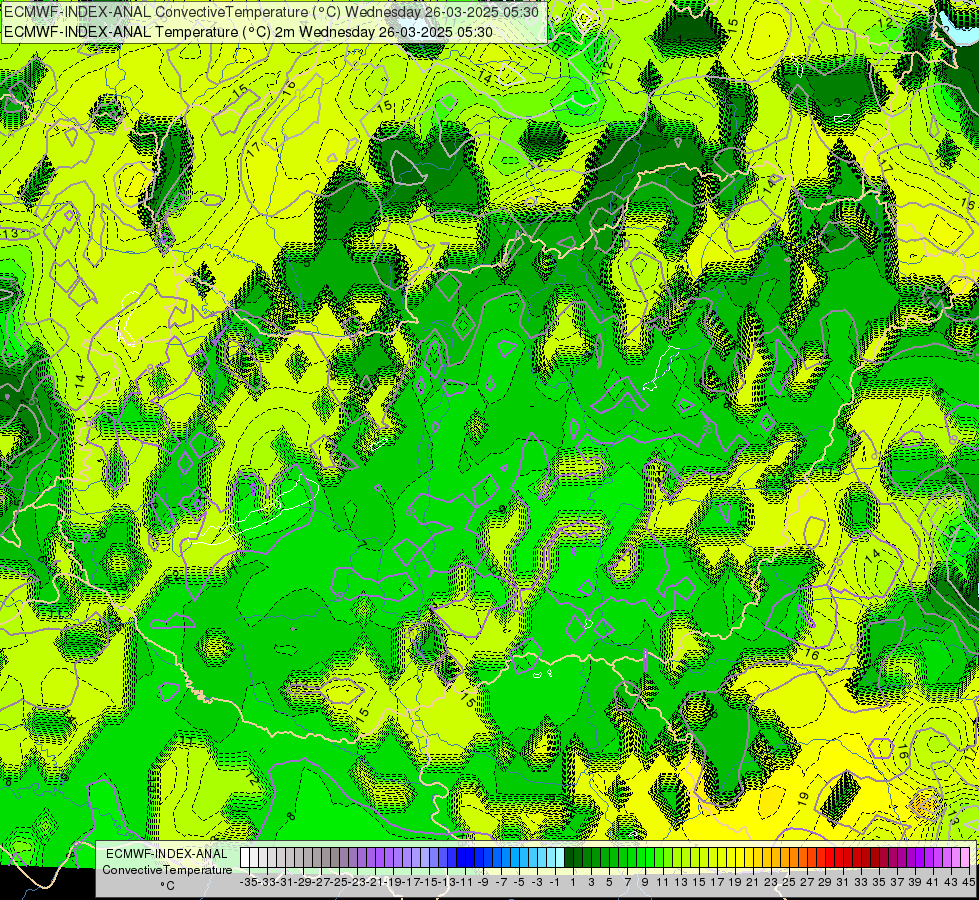Pick the magenta swatch above 39
Viewport: 979px width, 900px height.
point(910,857)
